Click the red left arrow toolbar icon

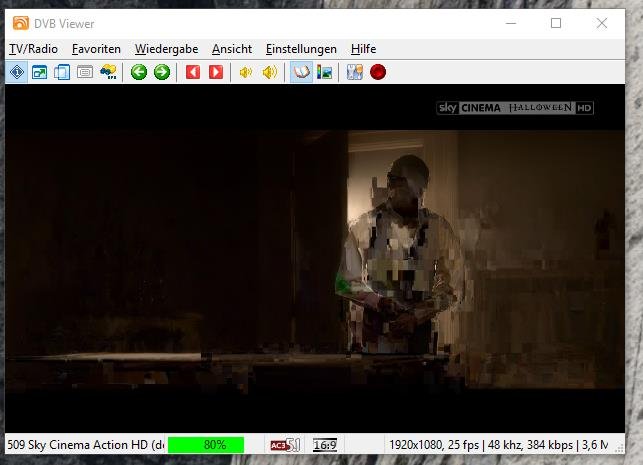click(x=193, y=72)
